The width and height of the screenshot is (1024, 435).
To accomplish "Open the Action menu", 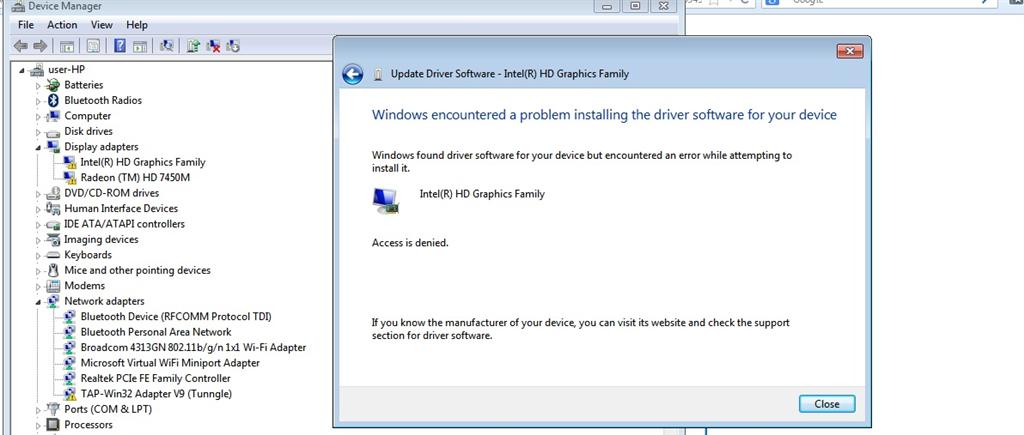I will (x=62, y=25).
